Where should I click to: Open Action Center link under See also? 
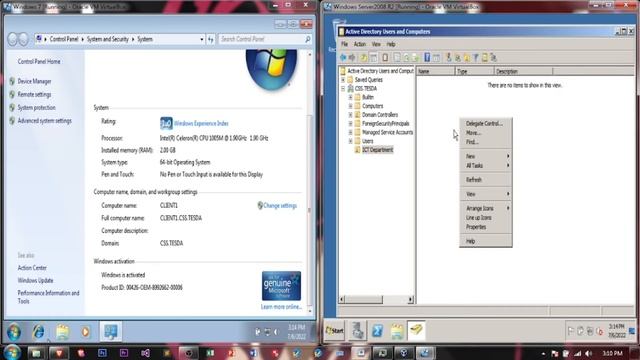(x=32, y=268)
